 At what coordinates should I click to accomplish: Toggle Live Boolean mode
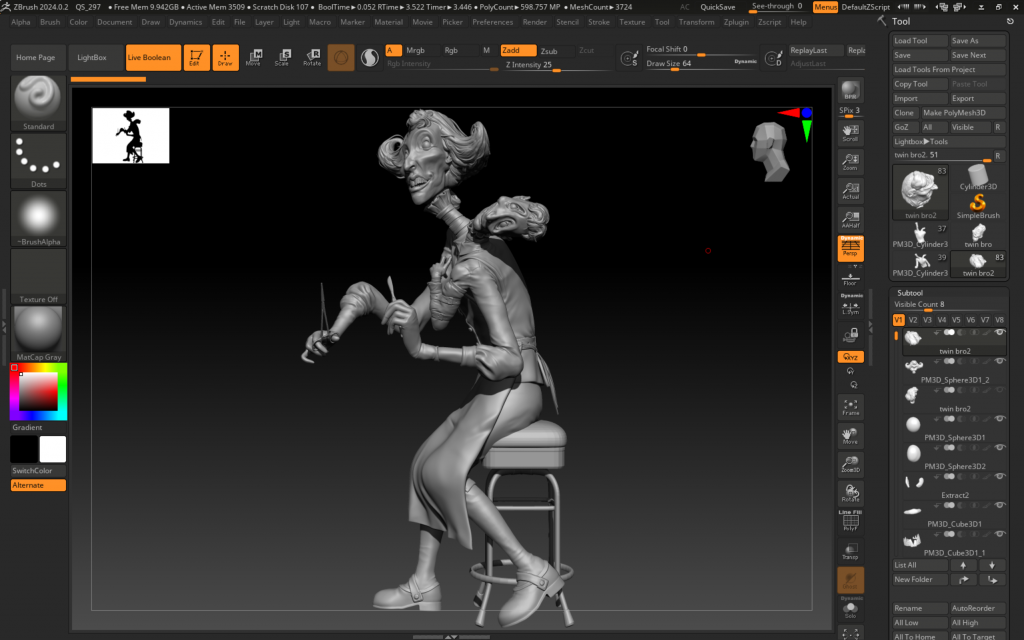point(153,57)
